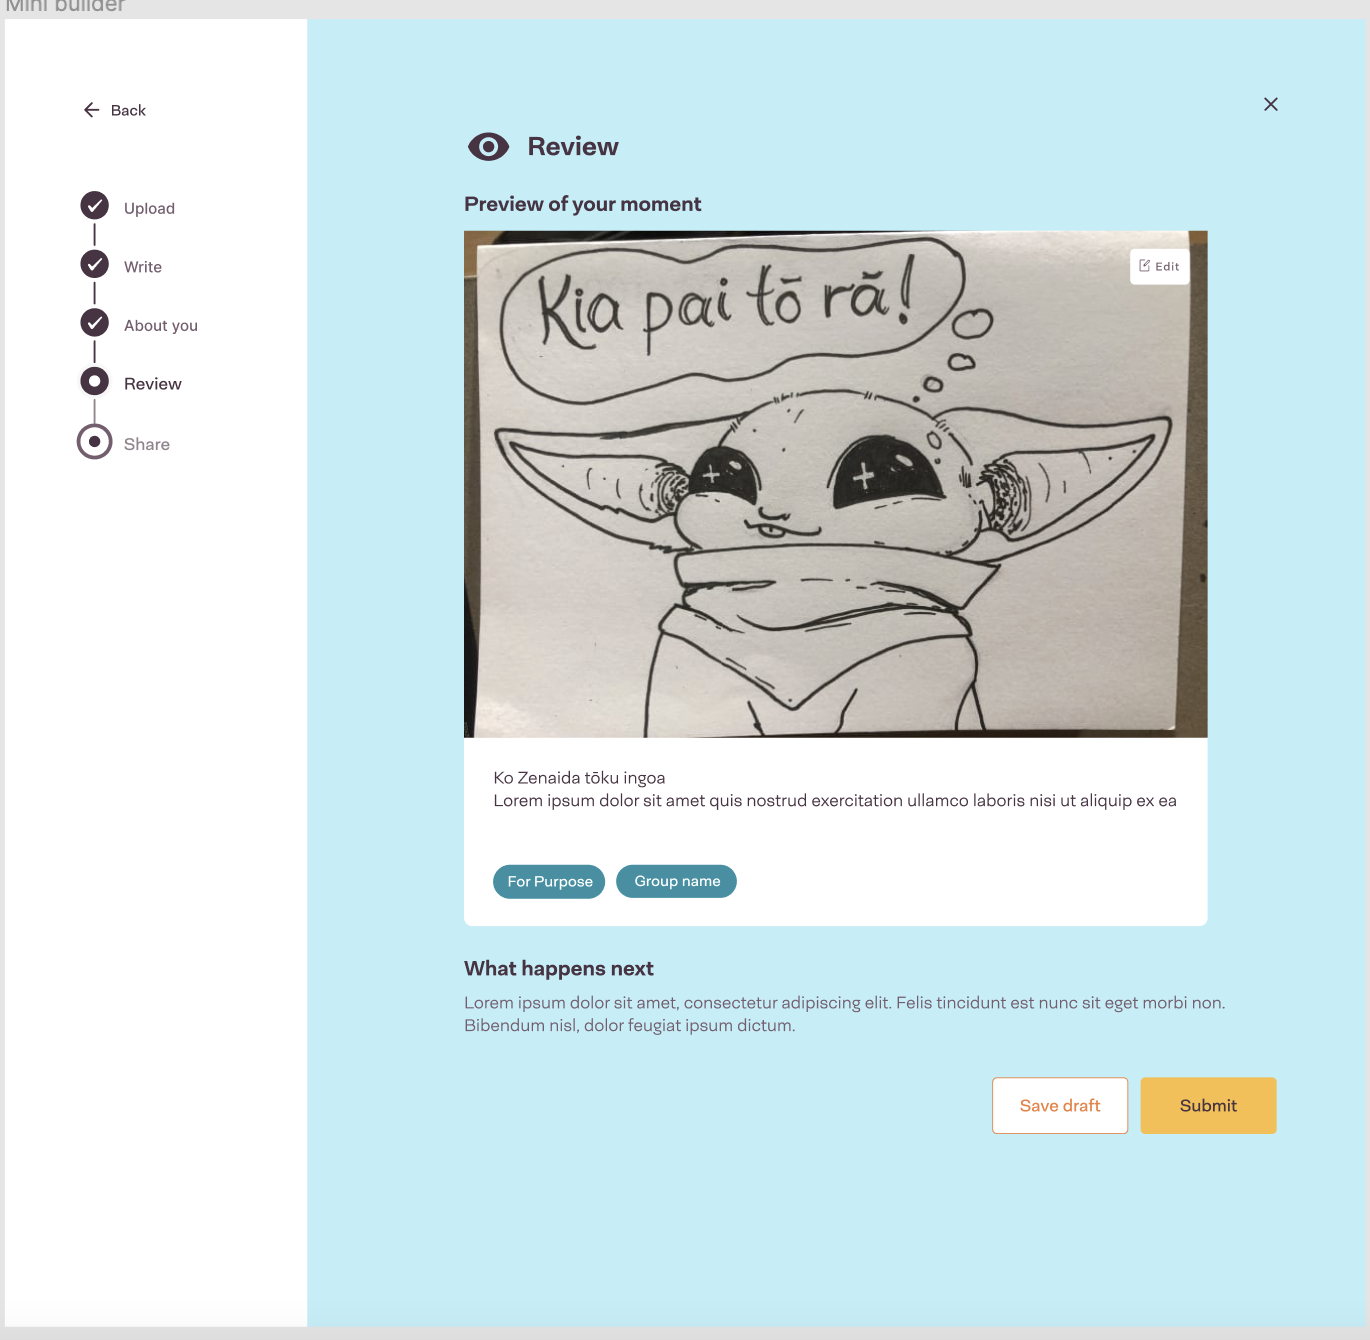Go to the Write step label
Image resolution: width=1370 pixels, height=1340 pixels.
[143, 267]
